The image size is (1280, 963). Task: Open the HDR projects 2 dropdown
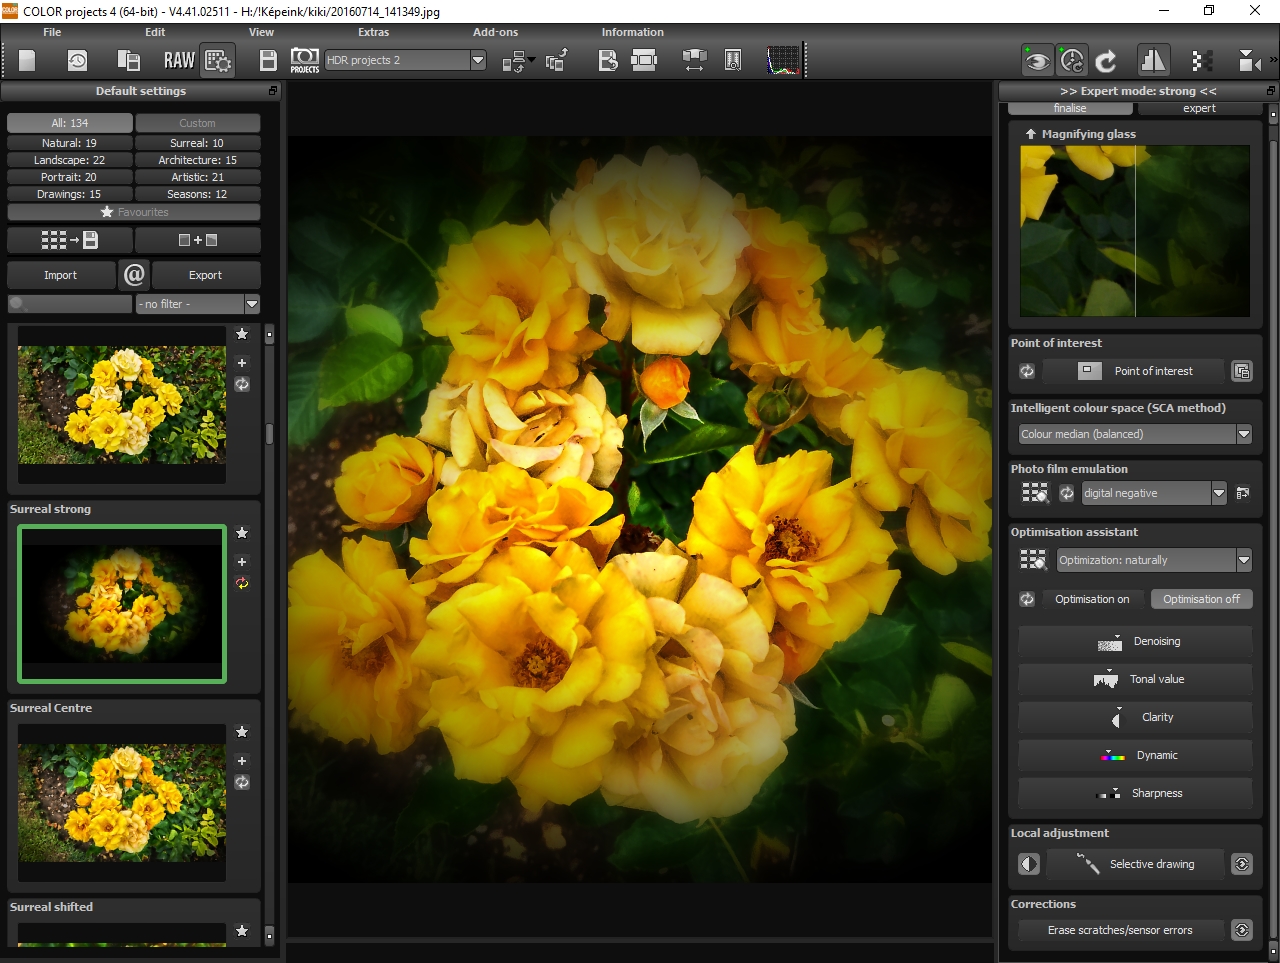click(405, 60)
